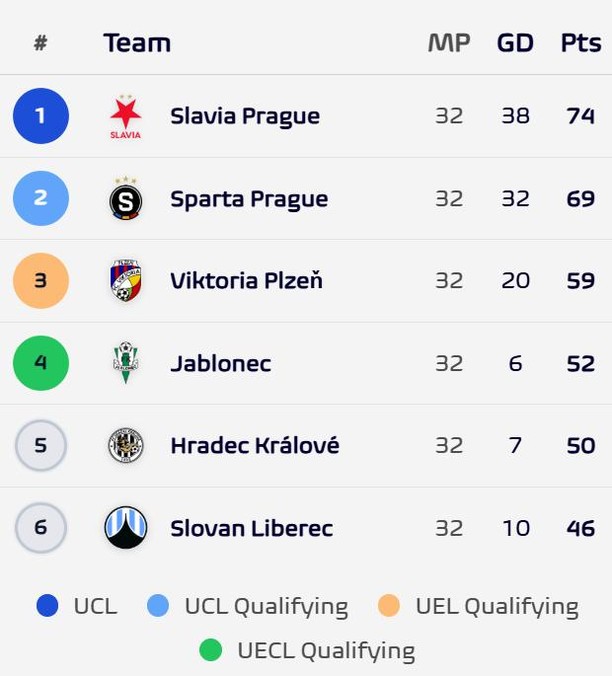
Task: Click the Sparta Prague club crest
Action: 125,198
